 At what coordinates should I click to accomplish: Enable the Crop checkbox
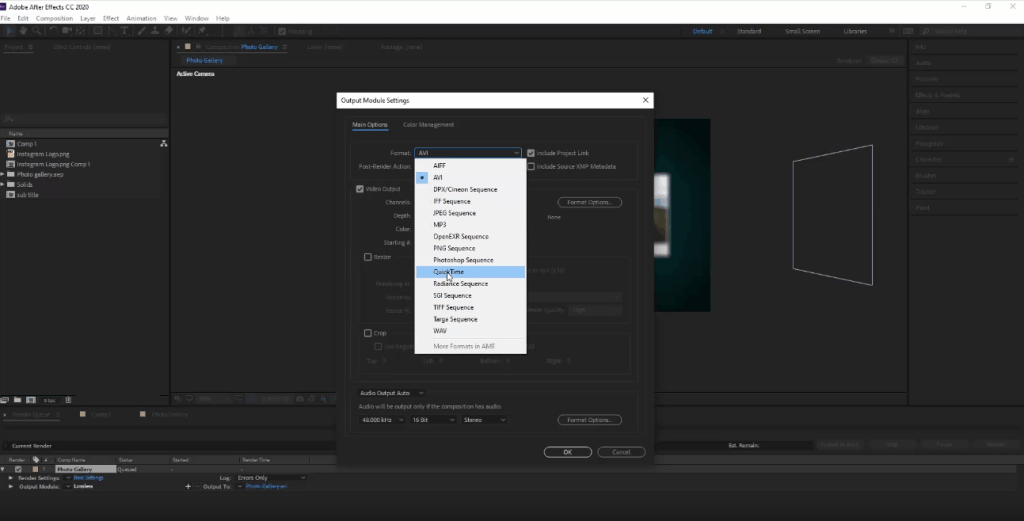(368, 333)
